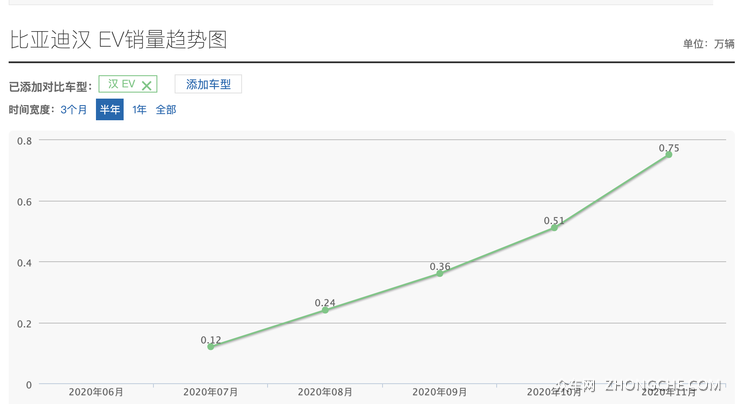740x404 pixels.
Task: Click the 0.36 data point for 2020年09月
Action: (439, 273)
